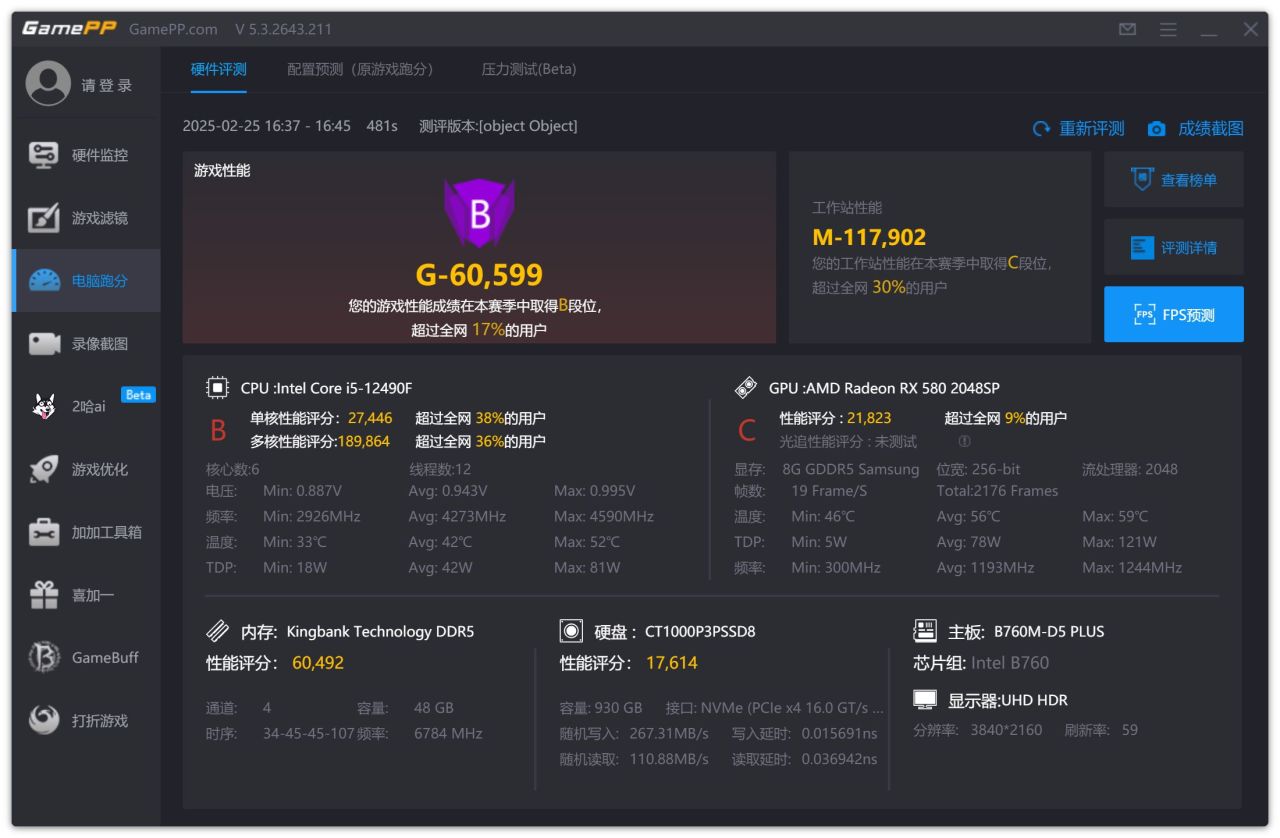1280x838 pixels.
Task: Click the 481s duration text
Action: 382,126
